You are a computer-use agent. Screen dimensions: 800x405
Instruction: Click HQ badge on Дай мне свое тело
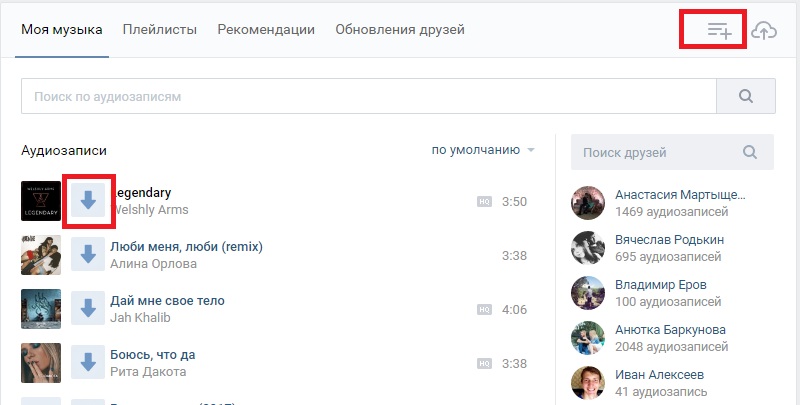[484, 310]
